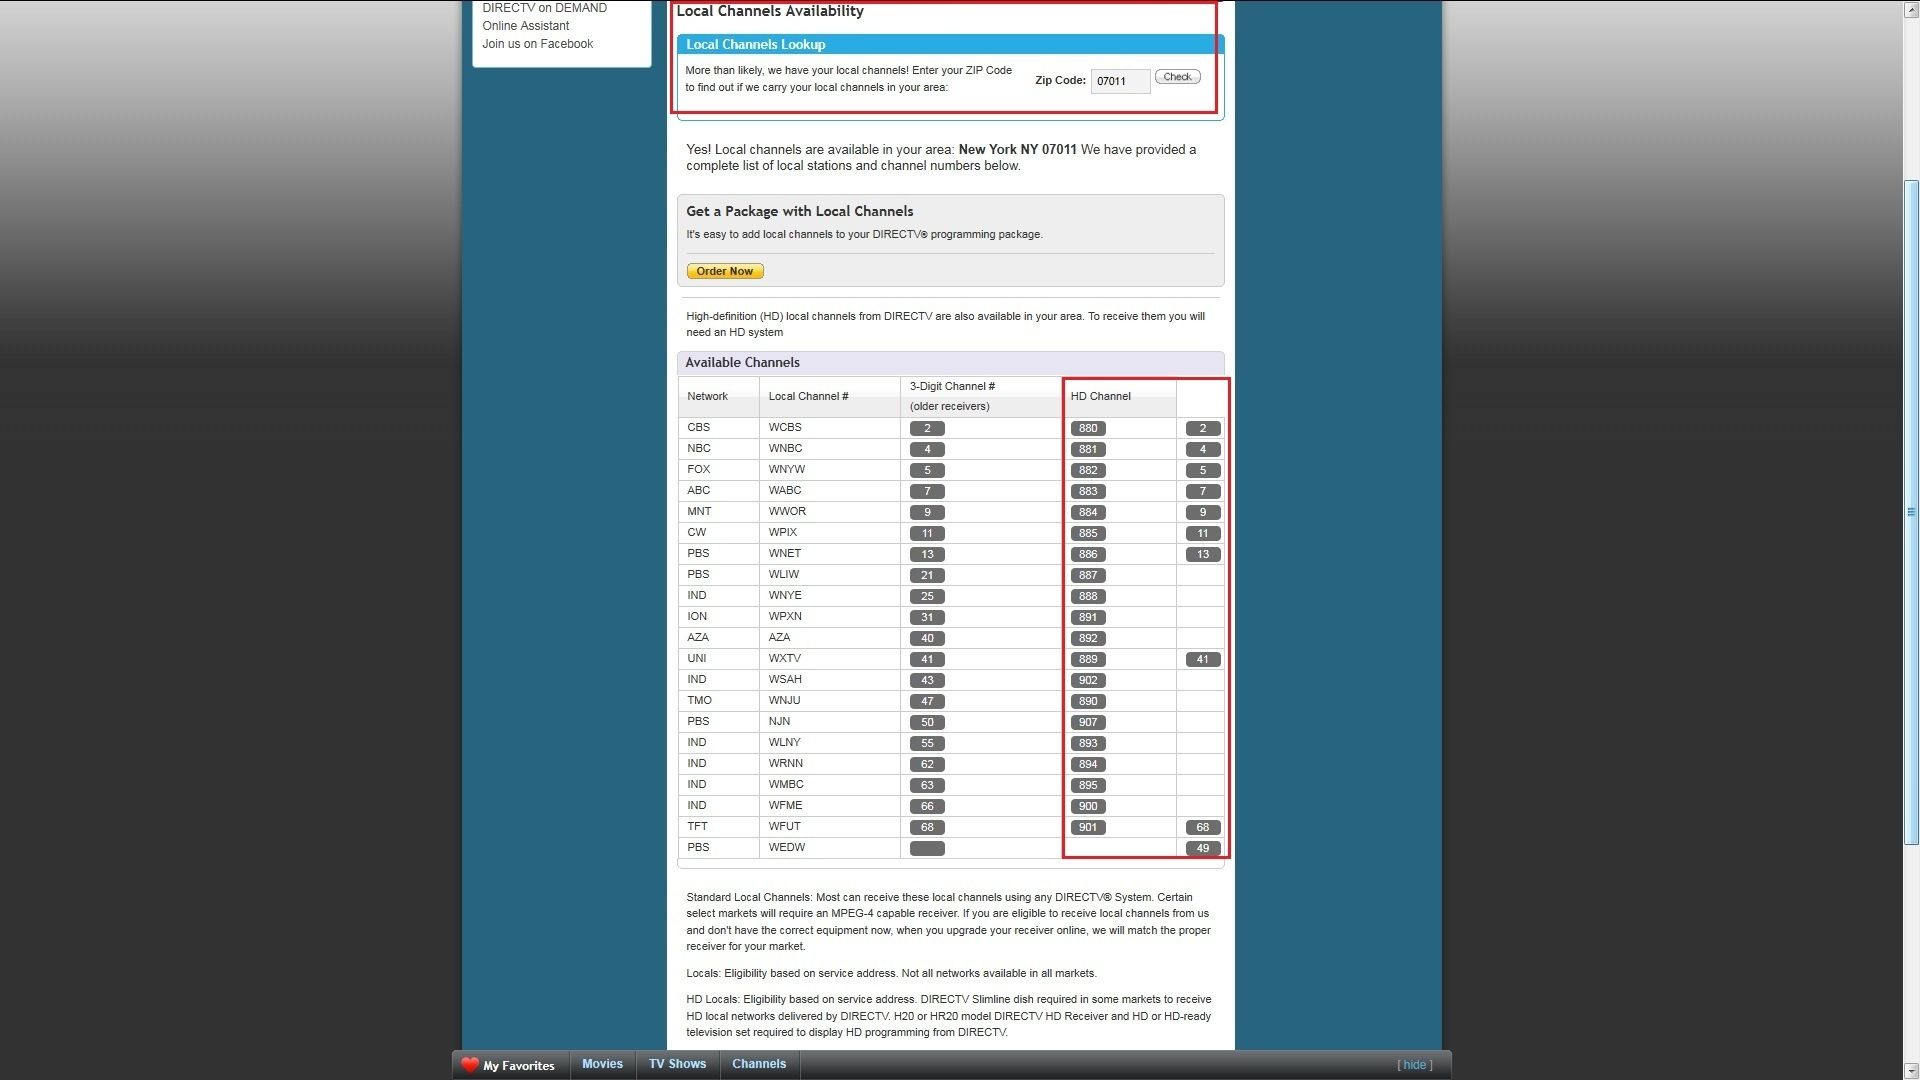
Task: Click the WNET local channel cell
Action: click(x=830, y=554)
